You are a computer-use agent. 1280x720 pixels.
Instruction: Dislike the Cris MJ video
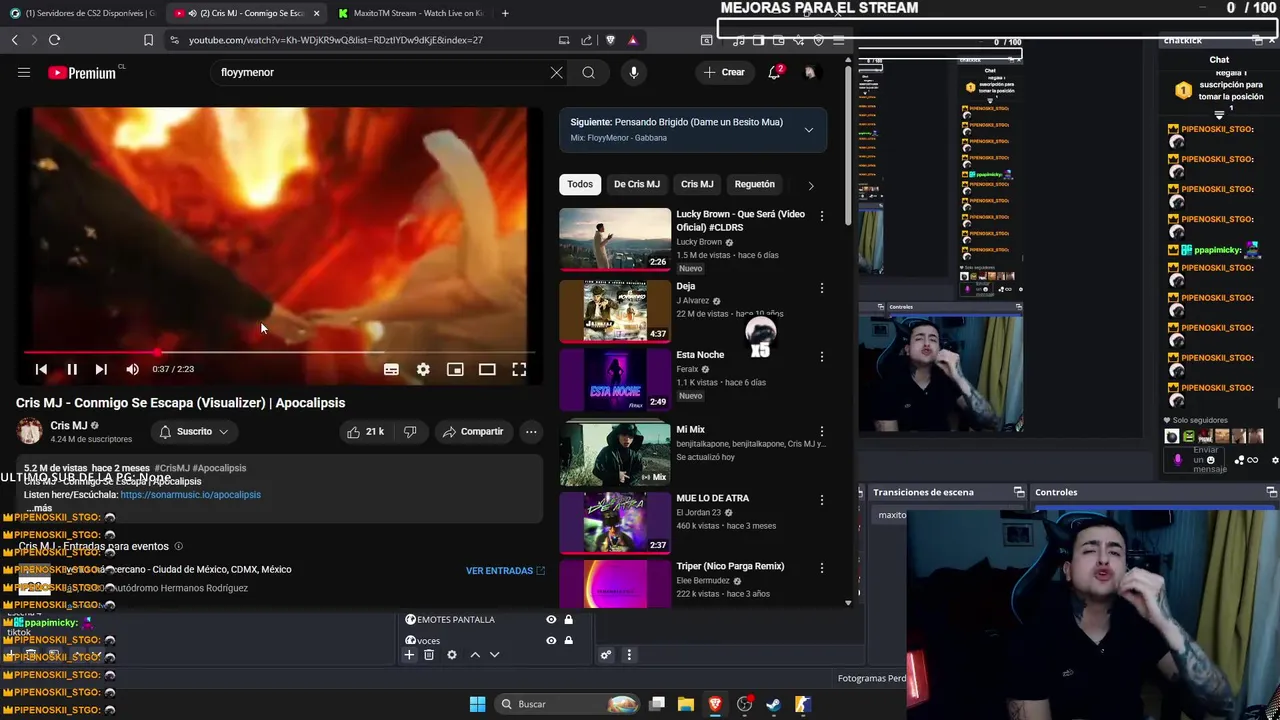point(410,431)
